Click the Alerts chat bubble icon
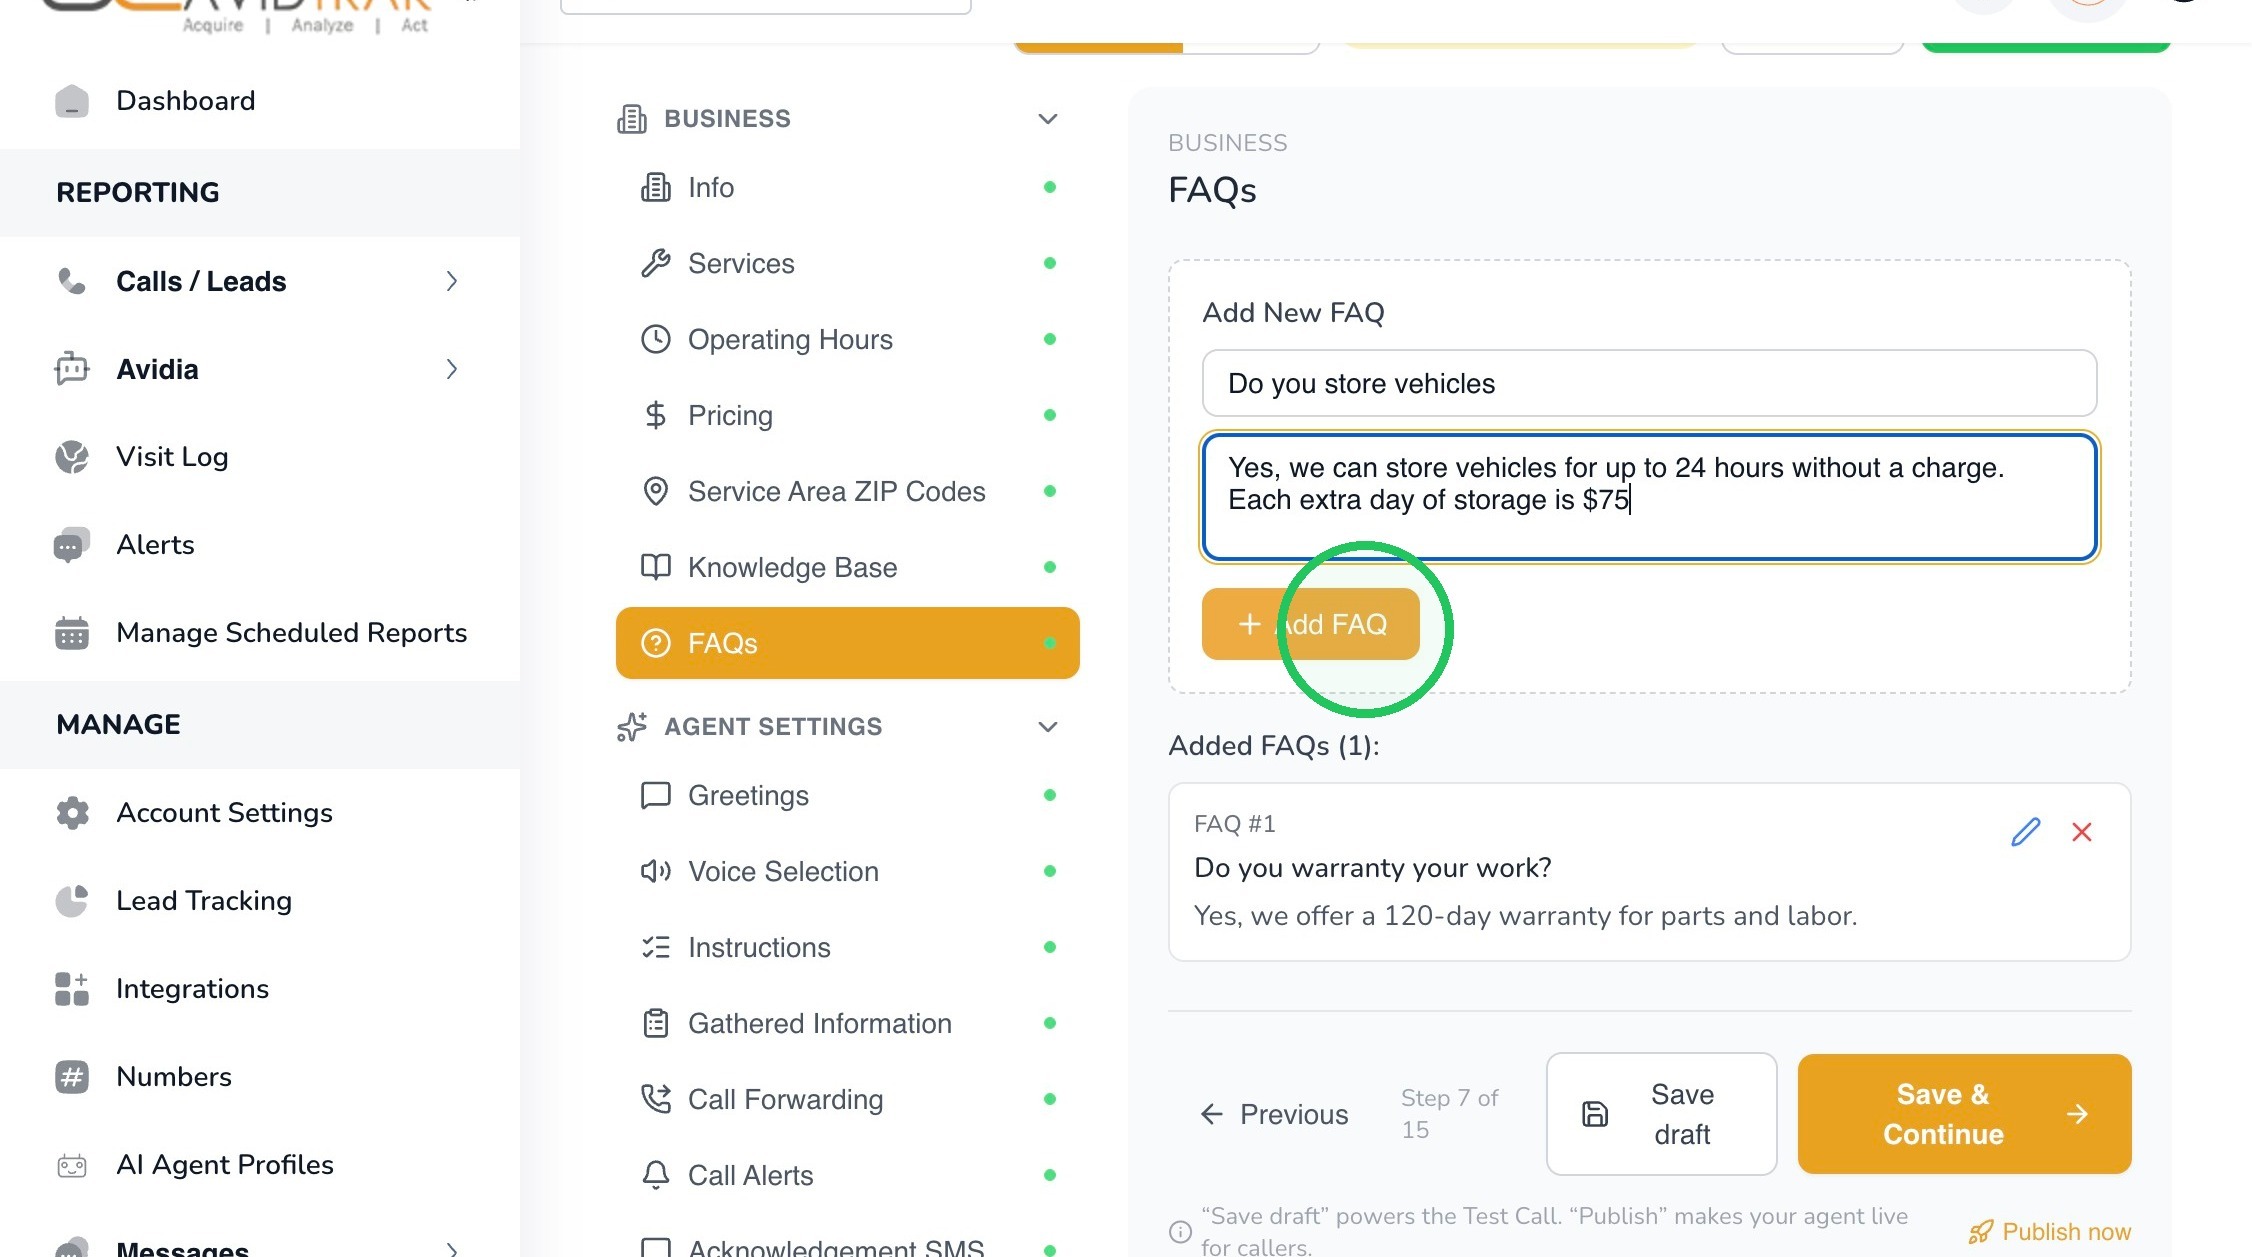 (x=72, y=545)
